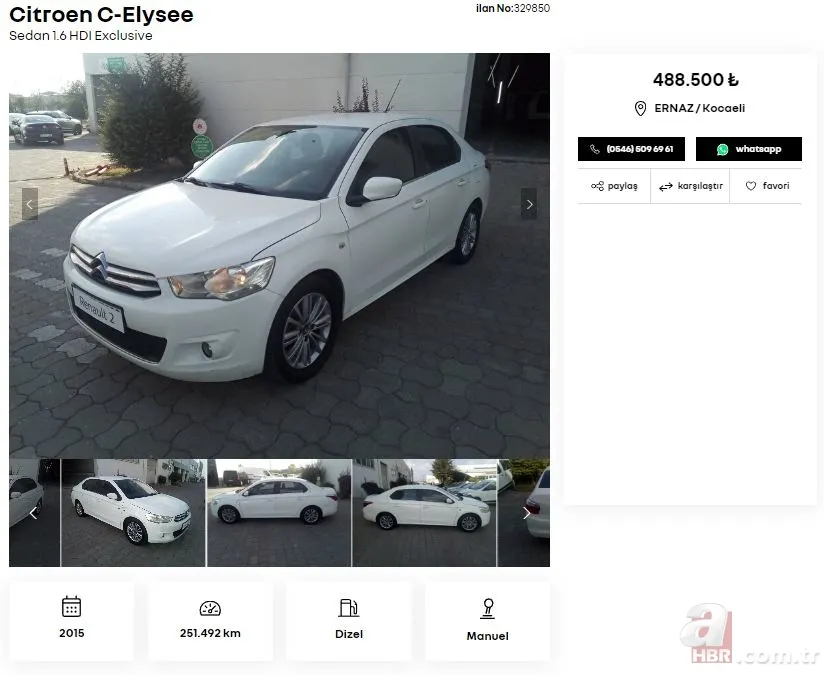824x676 pixels.
Task: Click the location pin icon near ERNAZ/Kocaeli
Action: tap(641, 108)
